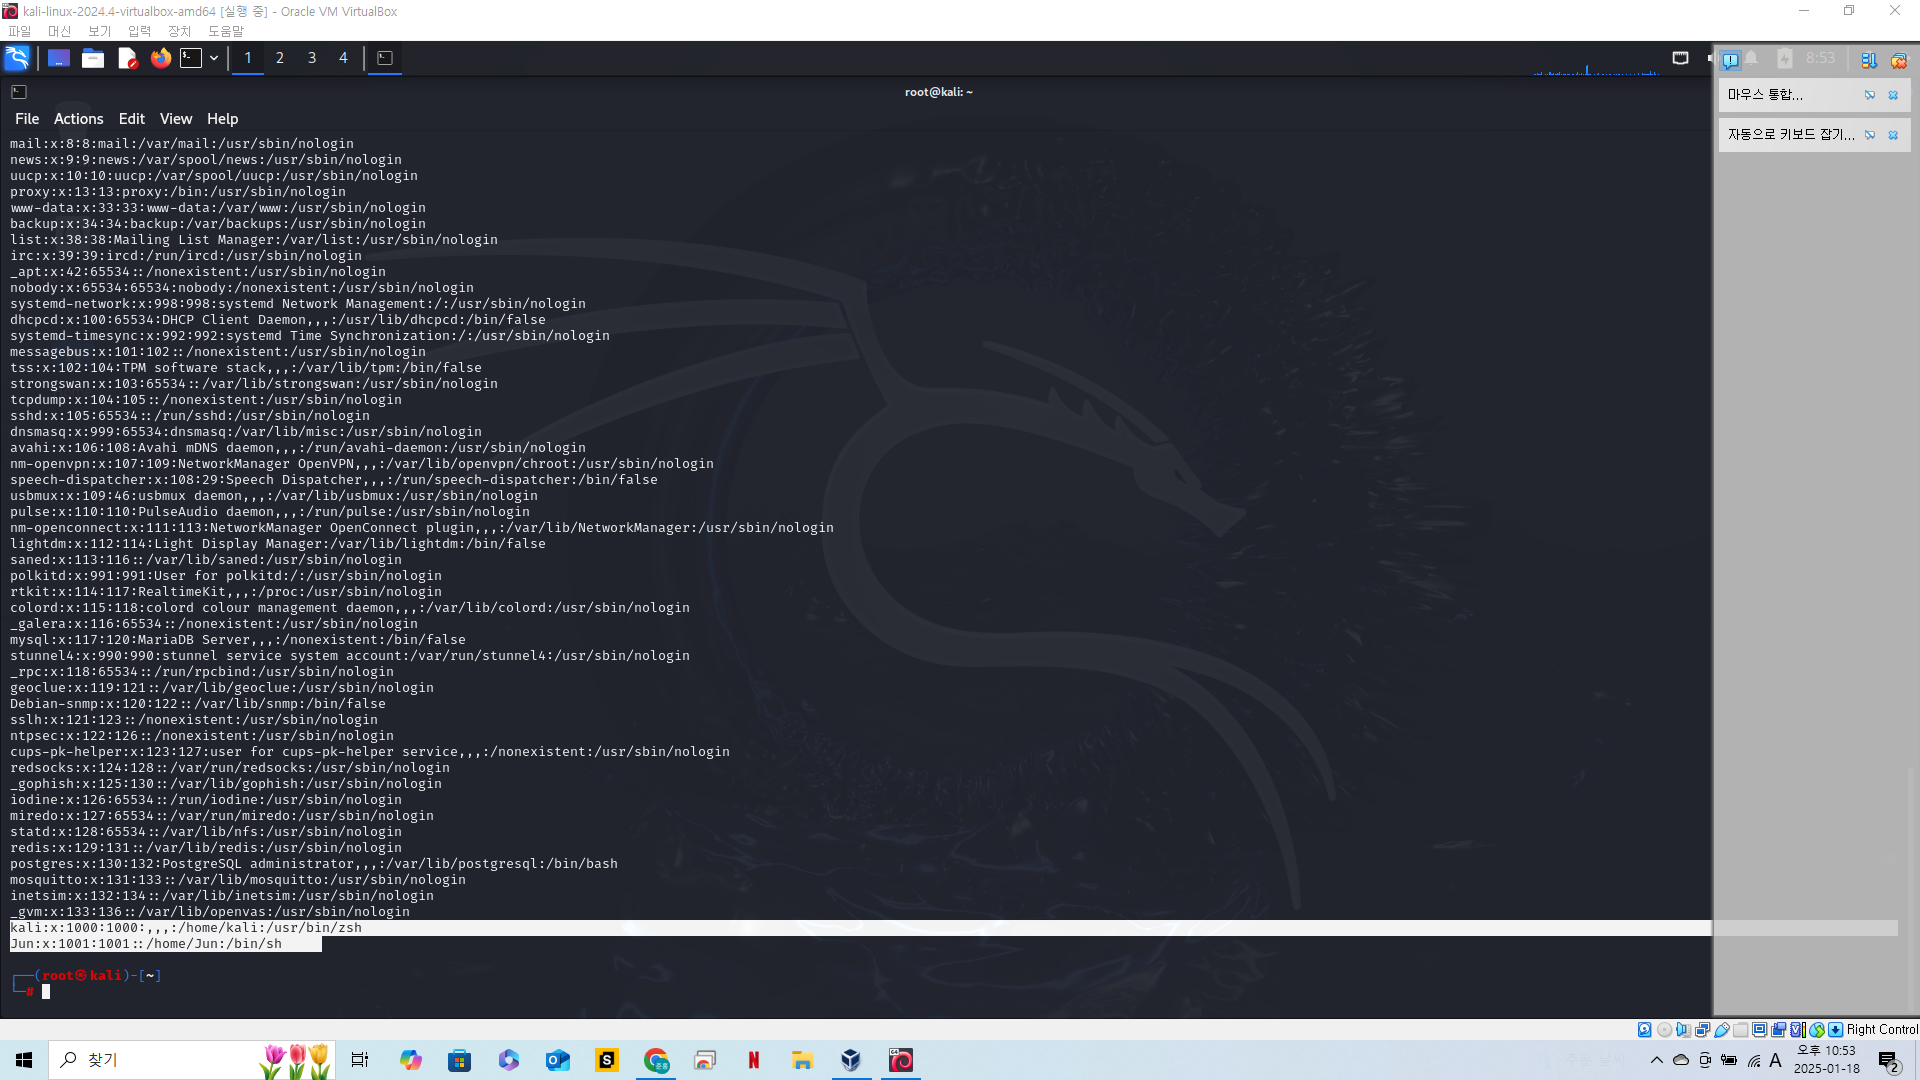
Task: Open VirtualBox USB device status icon
Action: tap(1722, 1029)
